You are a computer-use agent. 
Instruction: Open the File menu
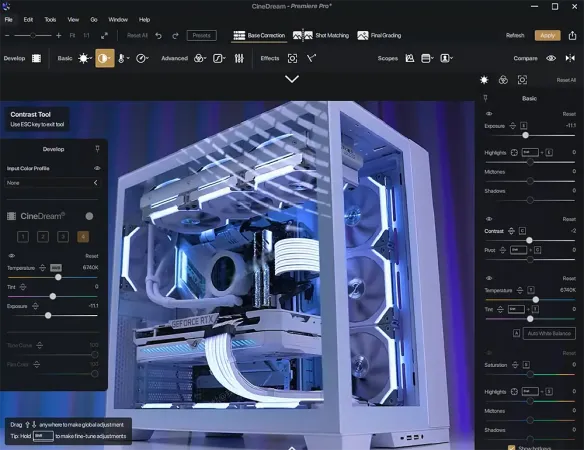click(x=9, y=20)
